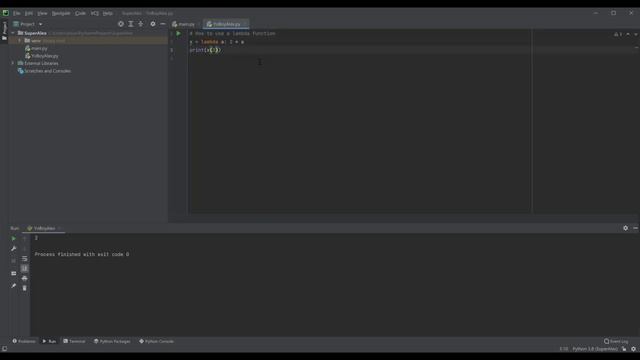
Task: Open the Project view dropdown
Action: click(28, 24)
